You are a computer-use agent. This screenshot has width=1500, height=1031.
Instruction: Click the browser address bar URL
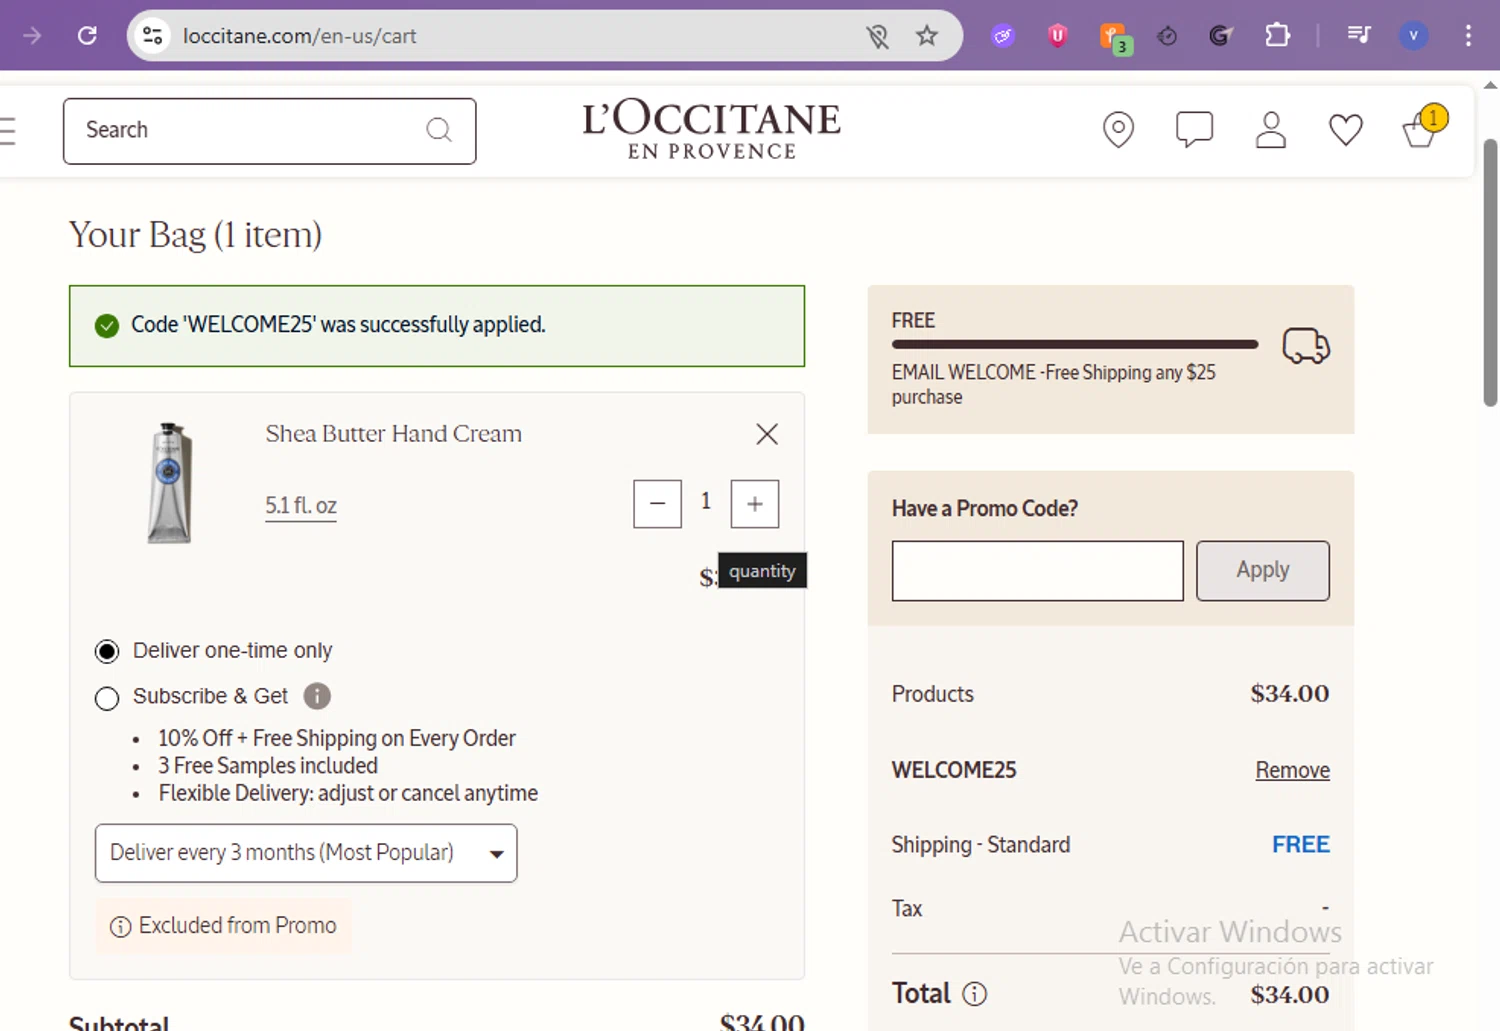pos(299,36)
